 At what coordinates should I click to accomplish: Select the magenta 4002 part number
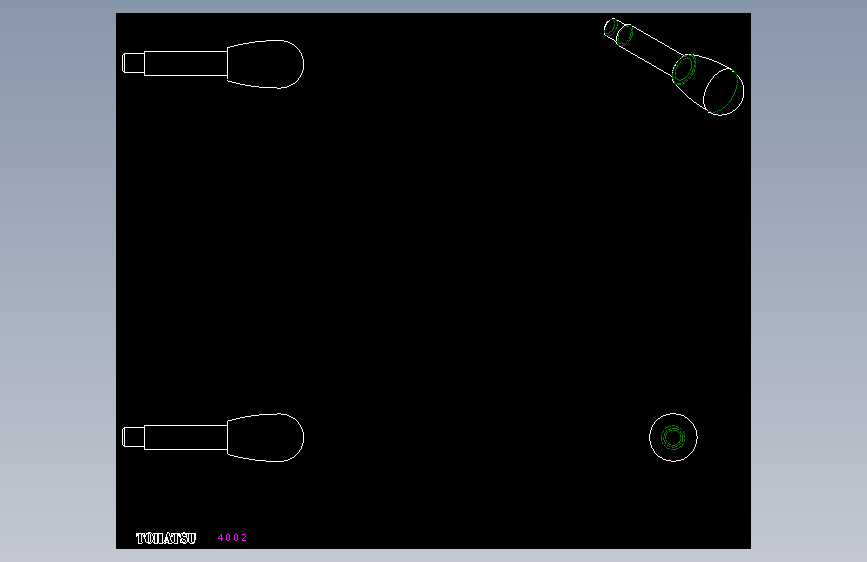coord(232,538)
